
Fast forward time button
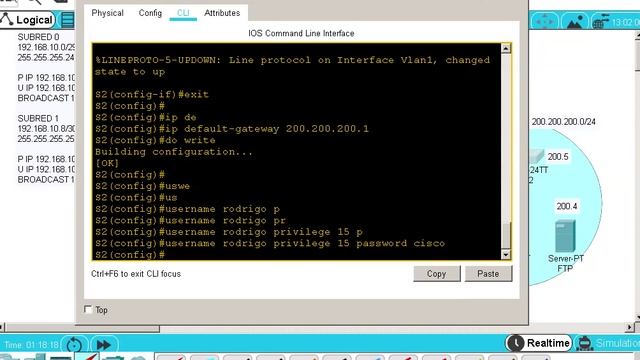[104, 345]
